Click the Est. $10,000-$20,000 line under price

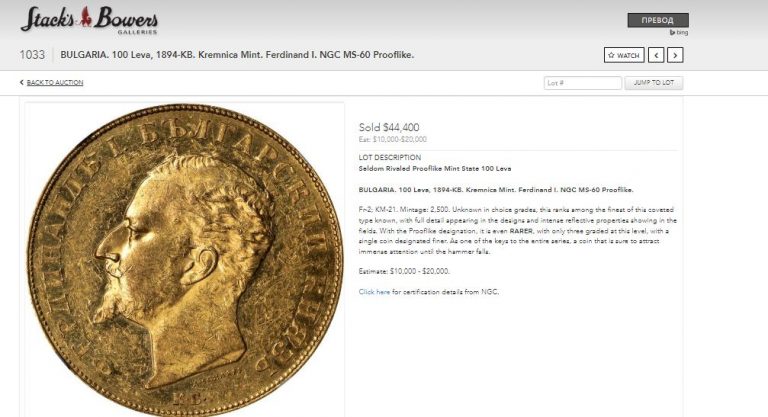click(x=392, y=139)
